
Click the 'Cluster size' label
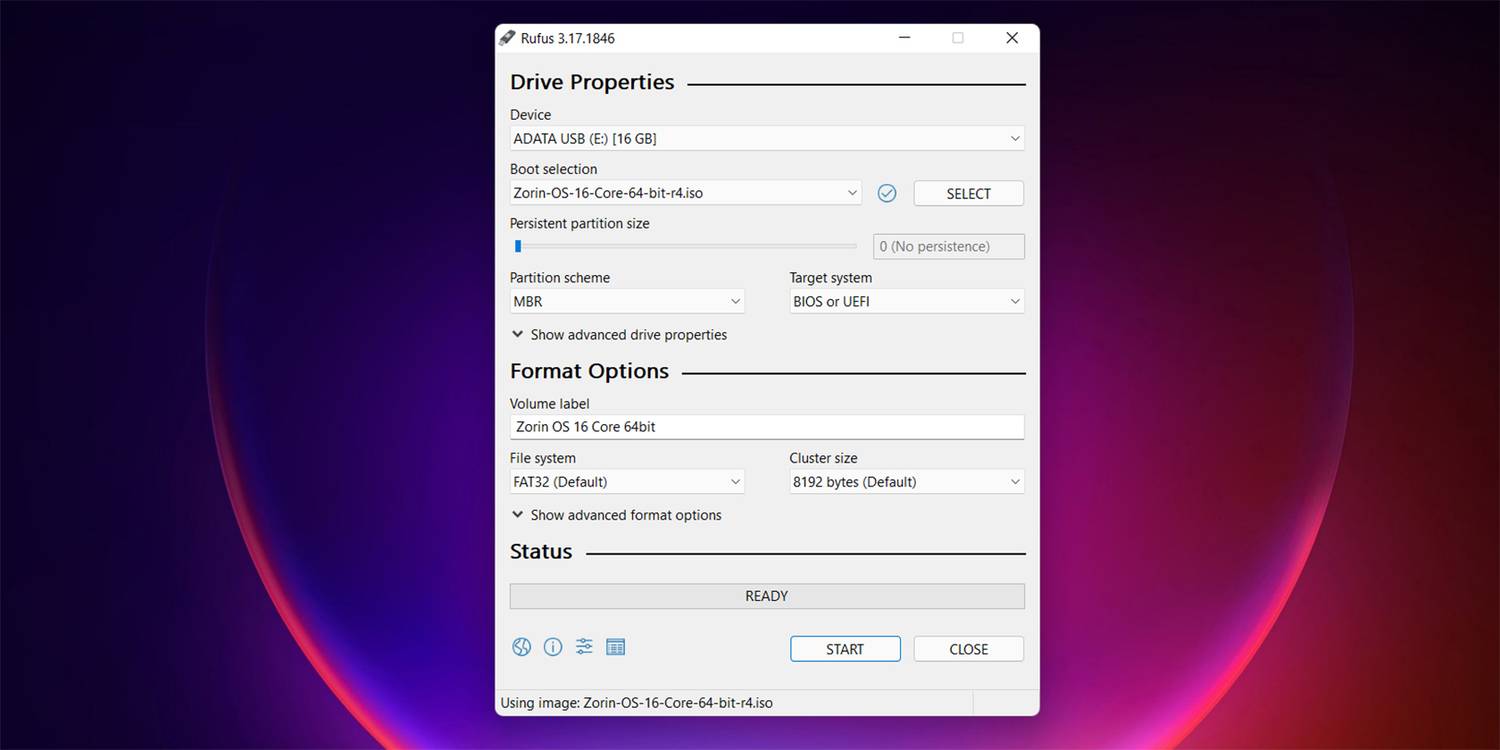(x=824, y=458)
